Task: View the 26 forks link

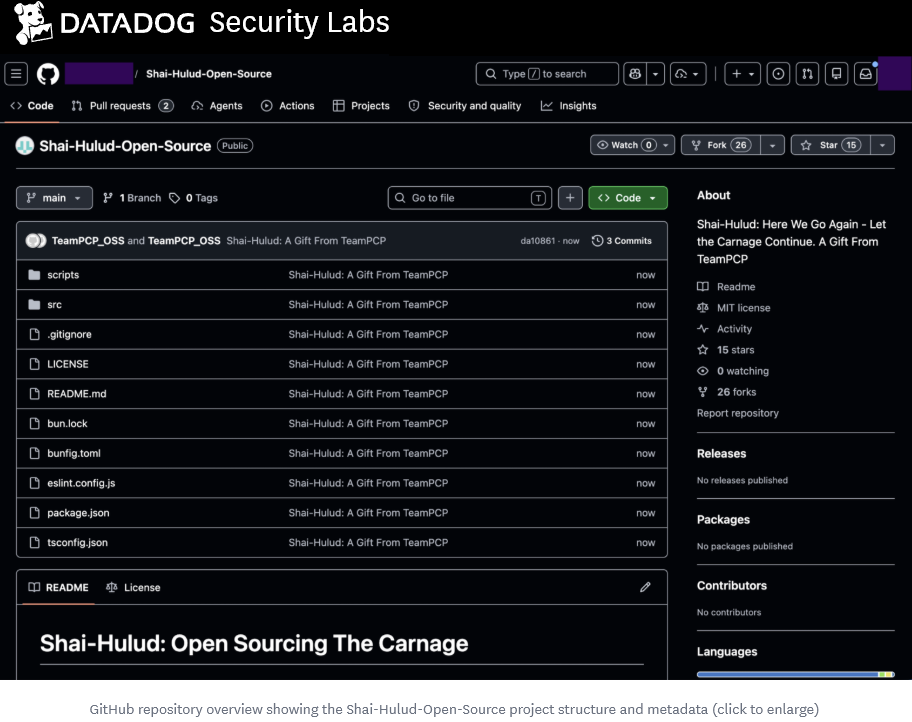Action: click(727, 391)
